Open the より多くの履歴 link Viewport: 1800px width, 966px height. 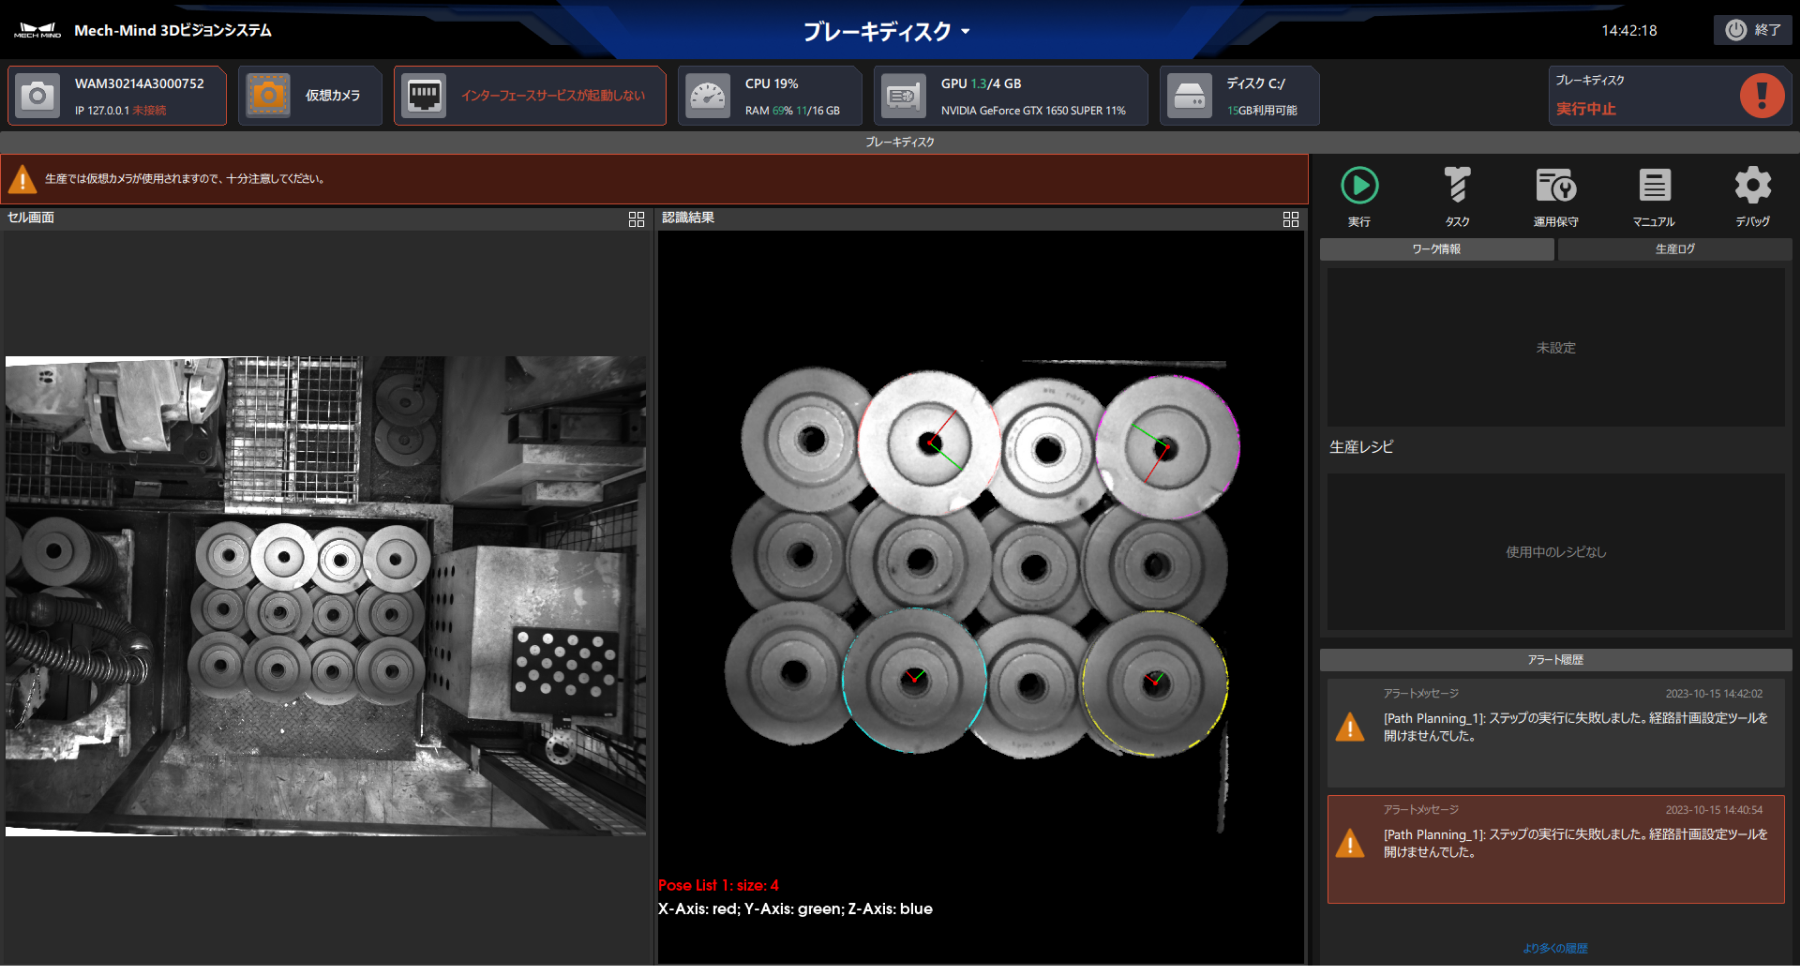(x=1555, y=948)
